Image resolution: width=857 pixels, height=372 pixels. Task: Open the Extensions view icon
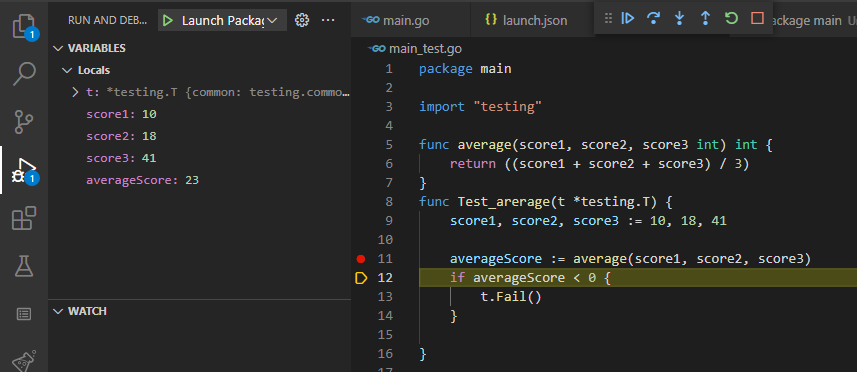pyautogui.click(x=24, y=219)
